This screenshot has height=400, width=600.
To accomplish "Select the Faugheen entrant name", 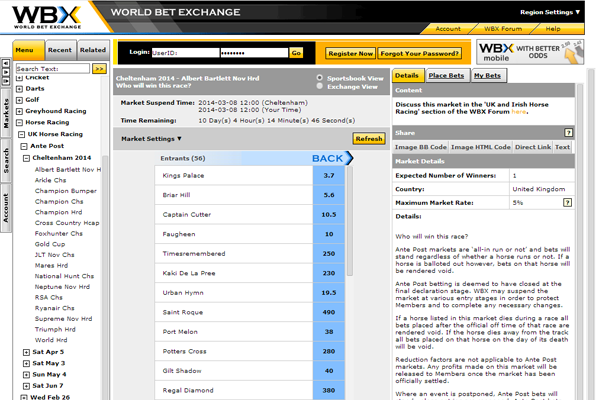I will 179,234.
